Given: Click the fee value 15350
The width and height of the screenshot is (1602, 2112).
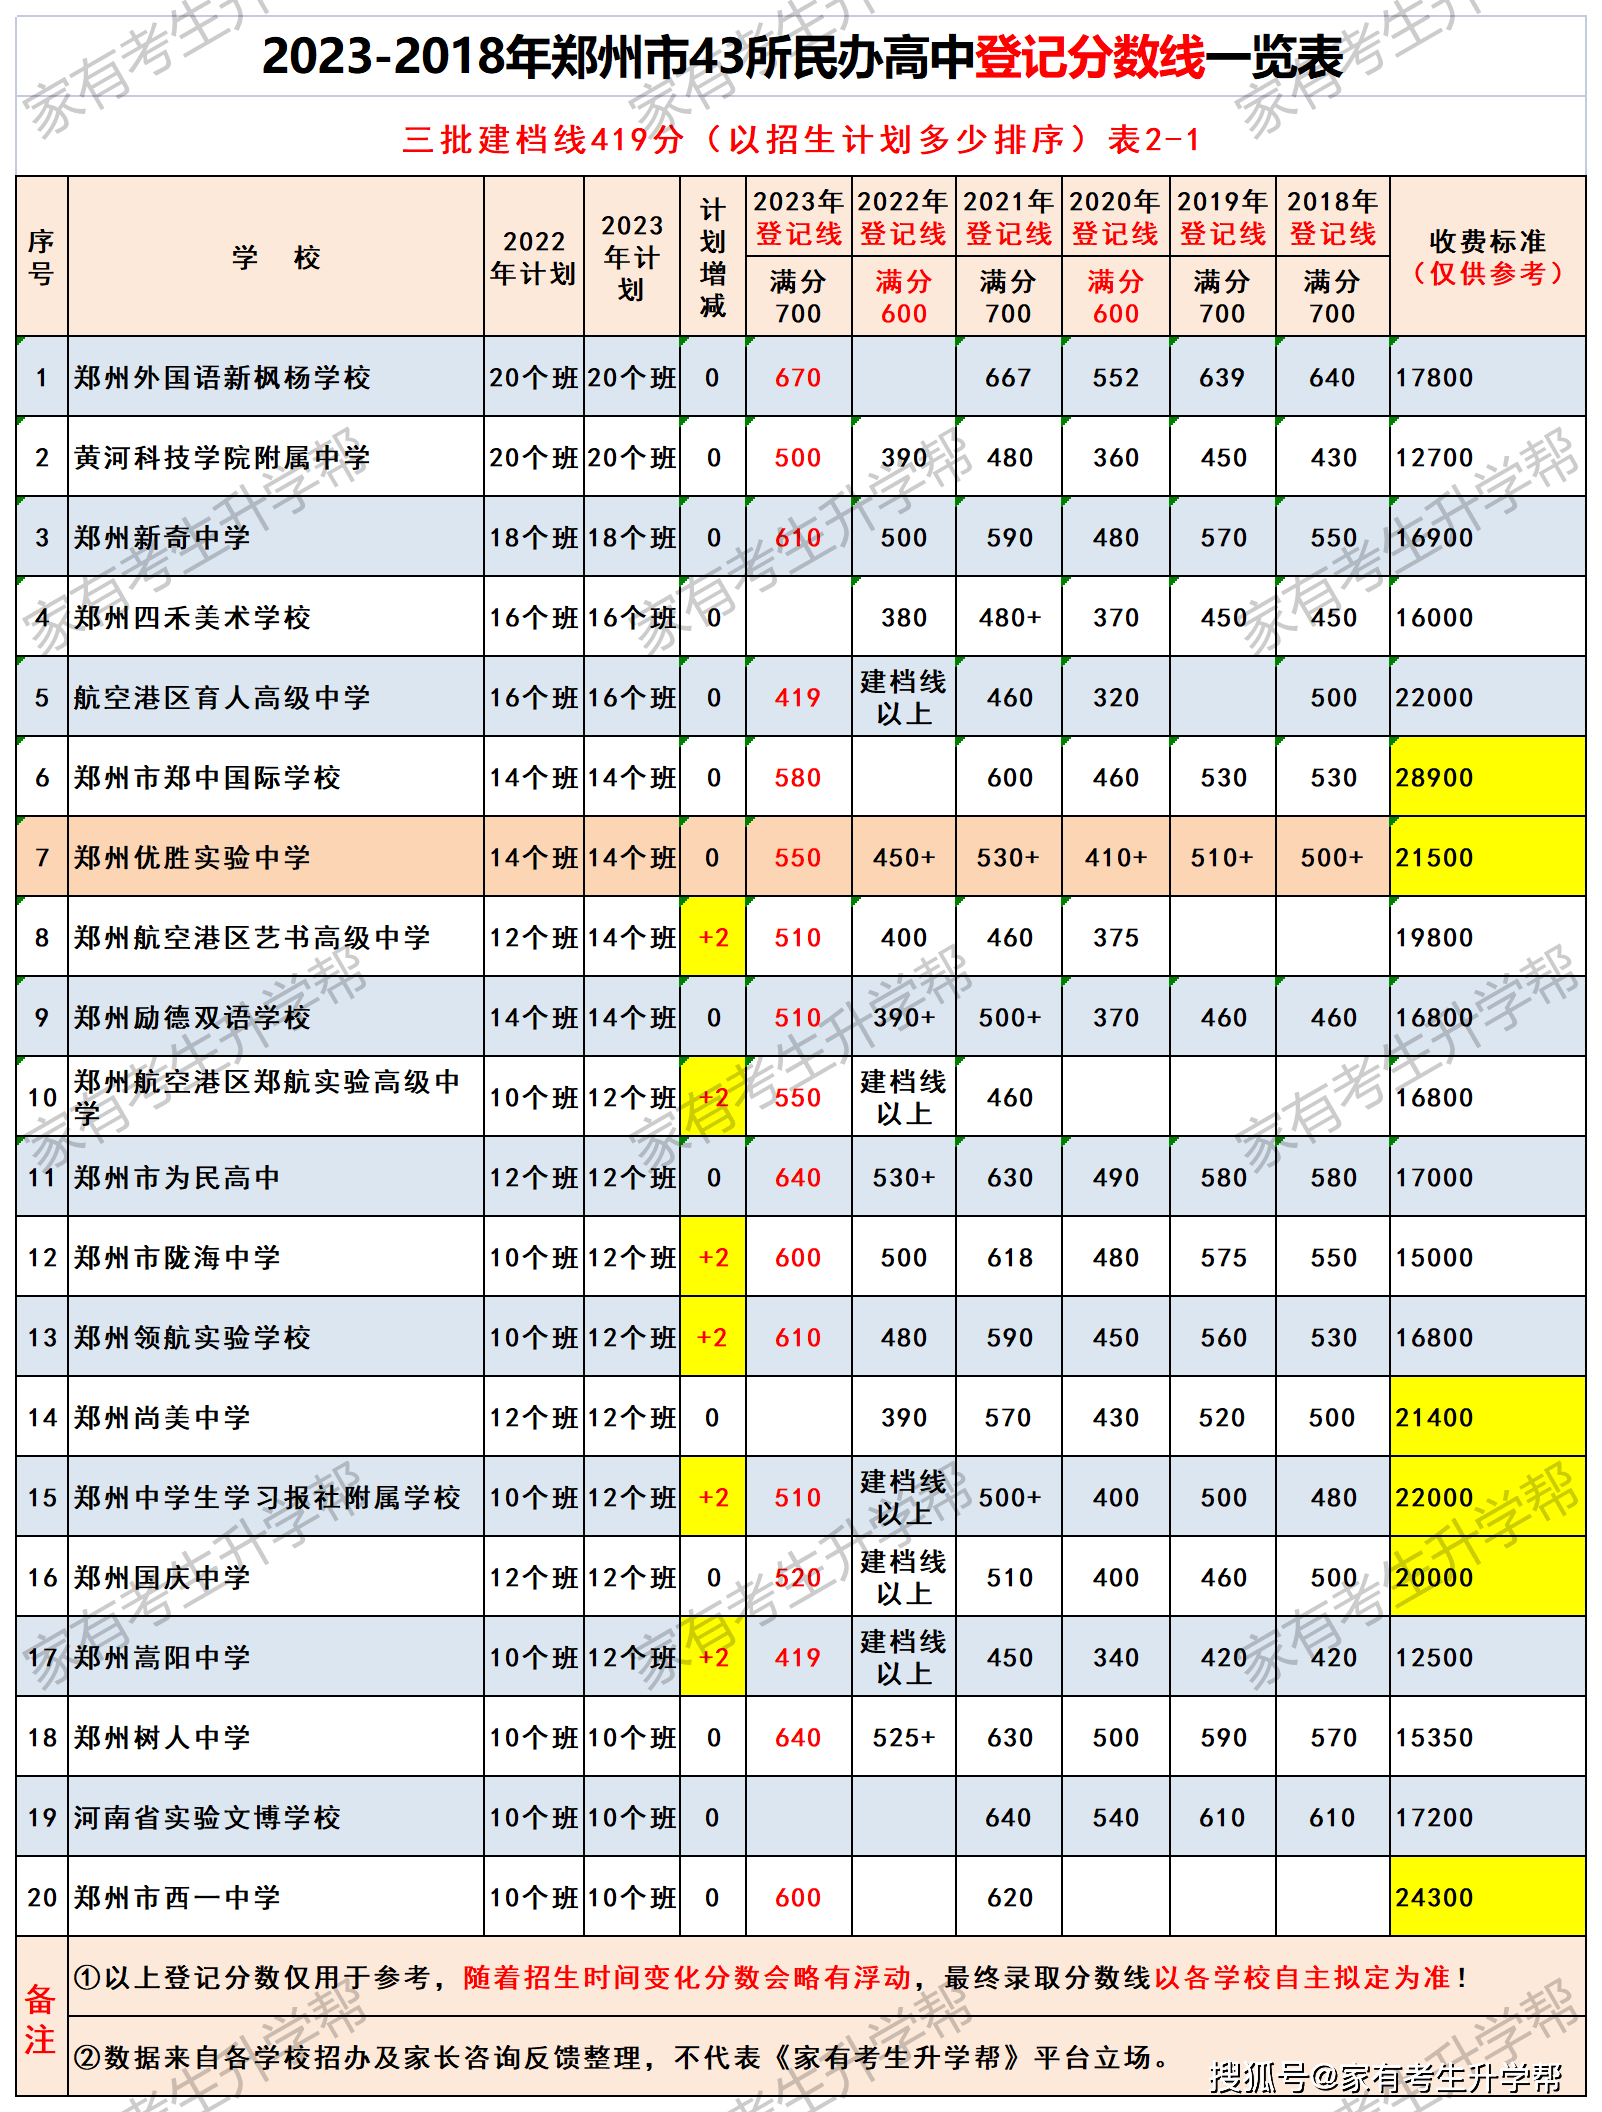Looking at the screenshot, I should [x=1434, y=1738].
